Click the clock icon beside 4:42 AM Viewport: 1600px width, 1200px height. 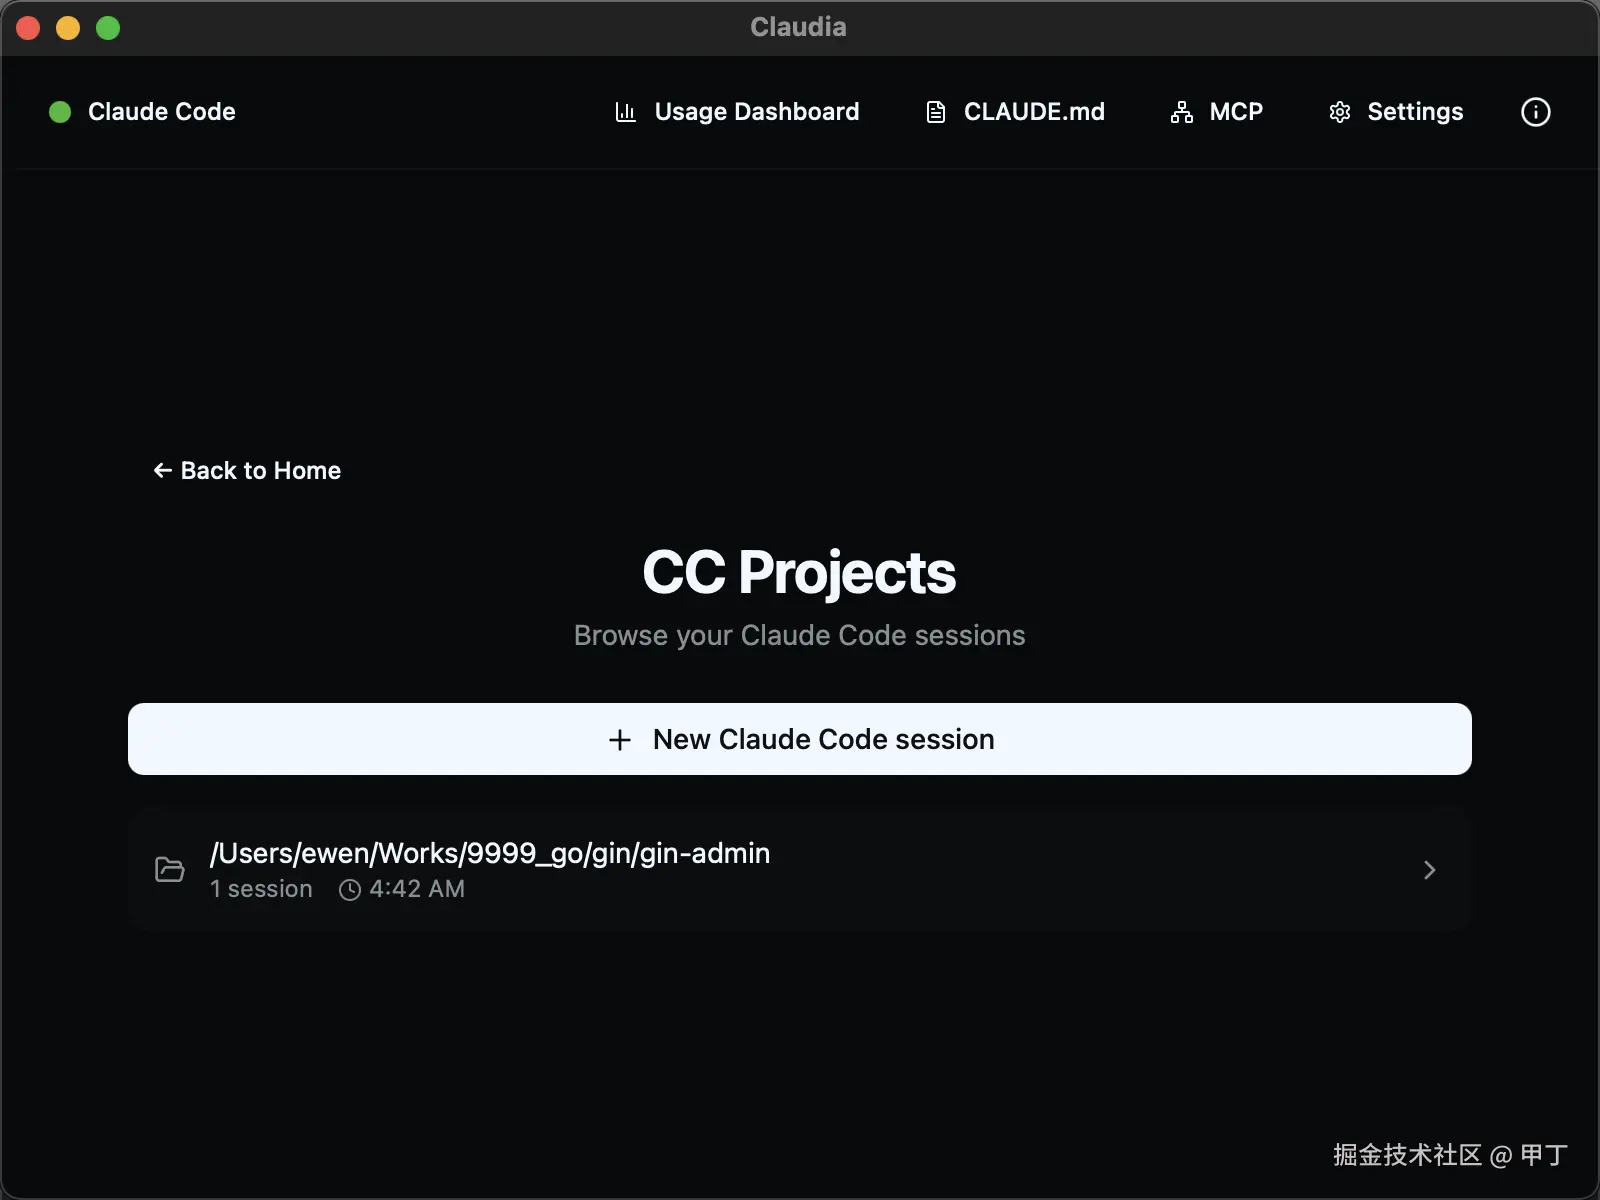[x=350, y=890]
